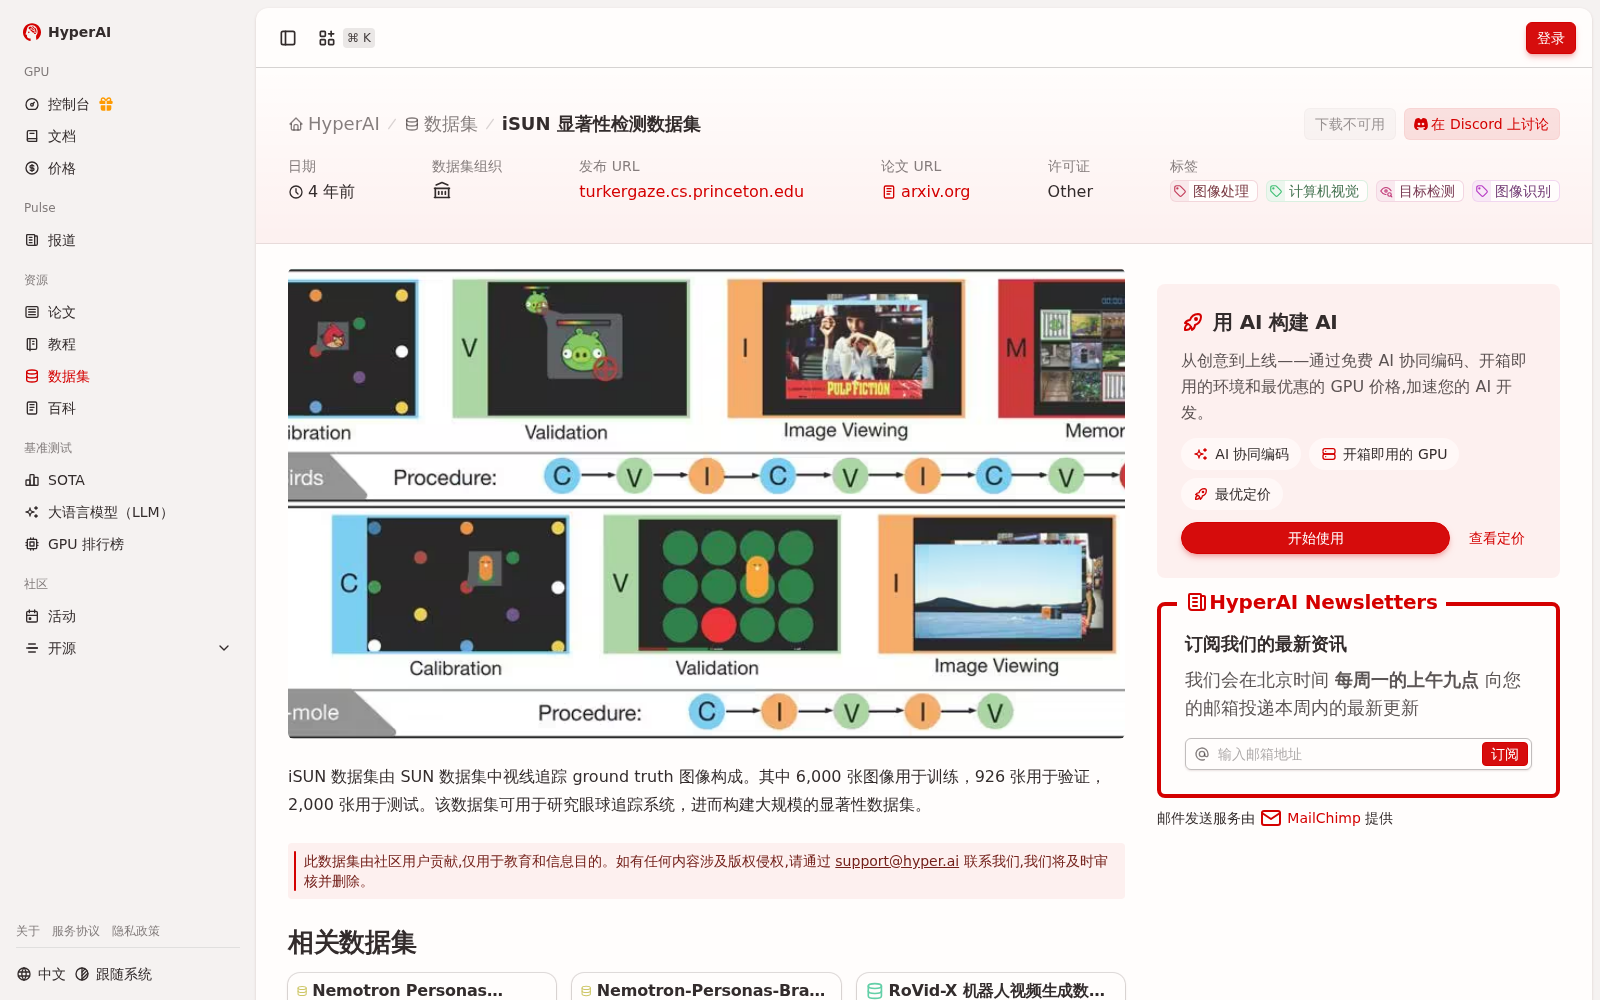This screenshot has height=1000, width=1600.
Task: Open the MailChimp link
Action: (x=1324, y=818)
